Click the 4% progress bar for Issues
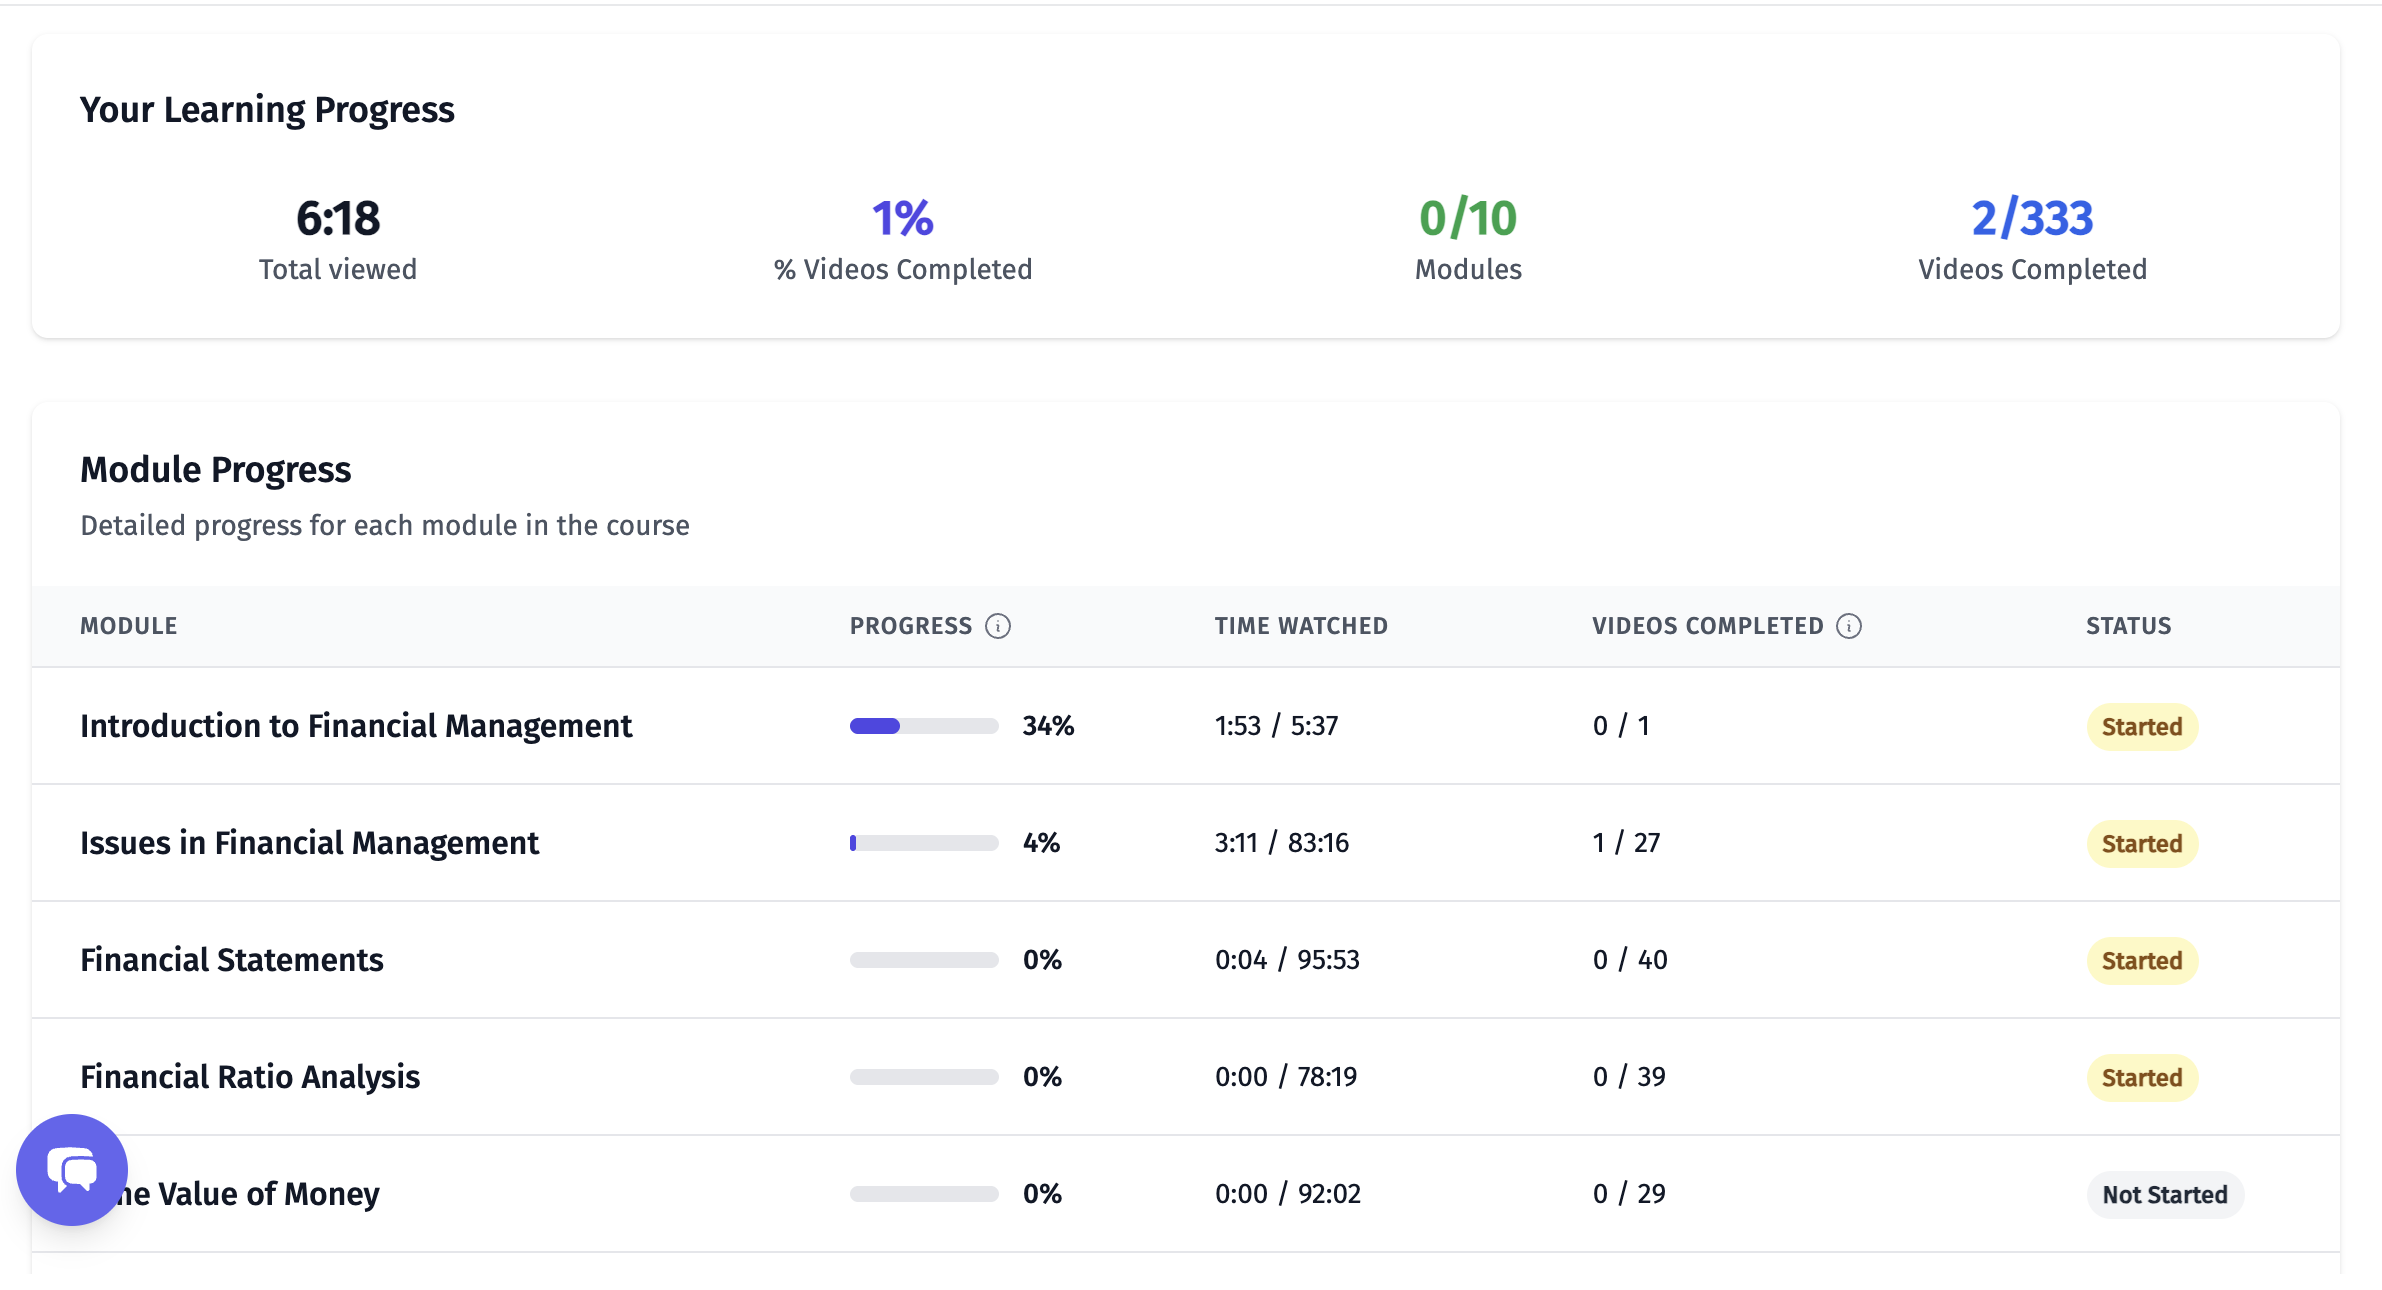Image resolution: width=2382 pixels, height=1290 pixels. click(x=923, y=843)
